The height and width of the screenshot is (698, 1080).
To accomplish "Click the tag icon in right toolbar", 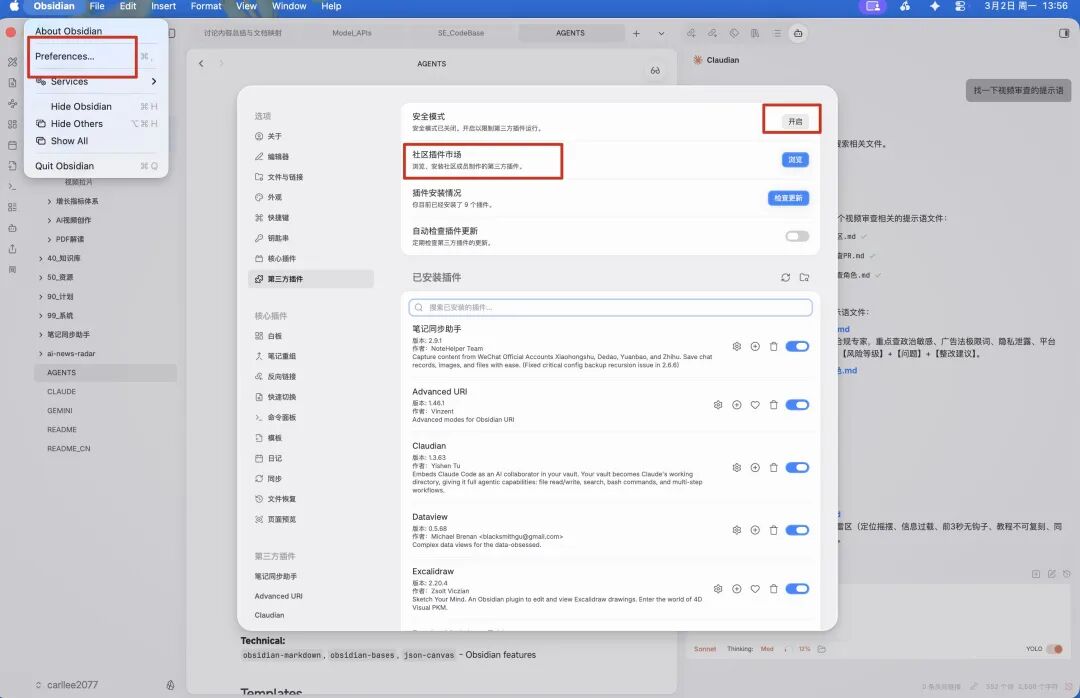I will pyautogui.click(x=734, y=33).
